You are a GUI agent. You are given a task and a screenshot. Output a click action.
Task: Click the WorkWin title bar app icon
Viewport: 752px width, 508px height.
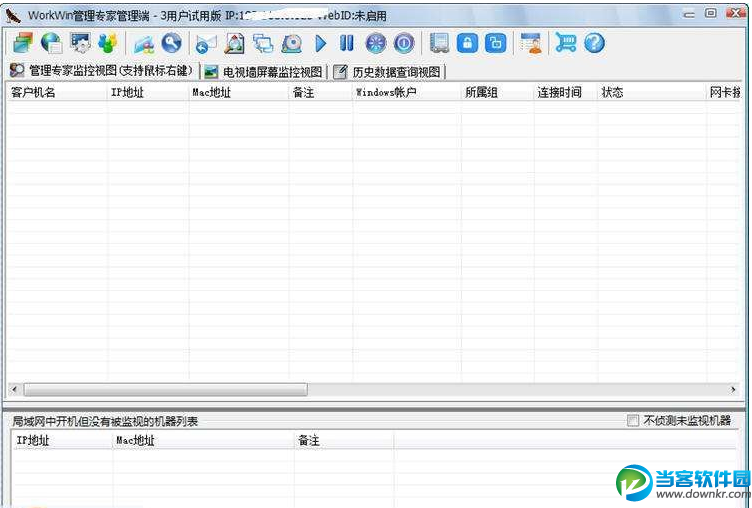13,15
